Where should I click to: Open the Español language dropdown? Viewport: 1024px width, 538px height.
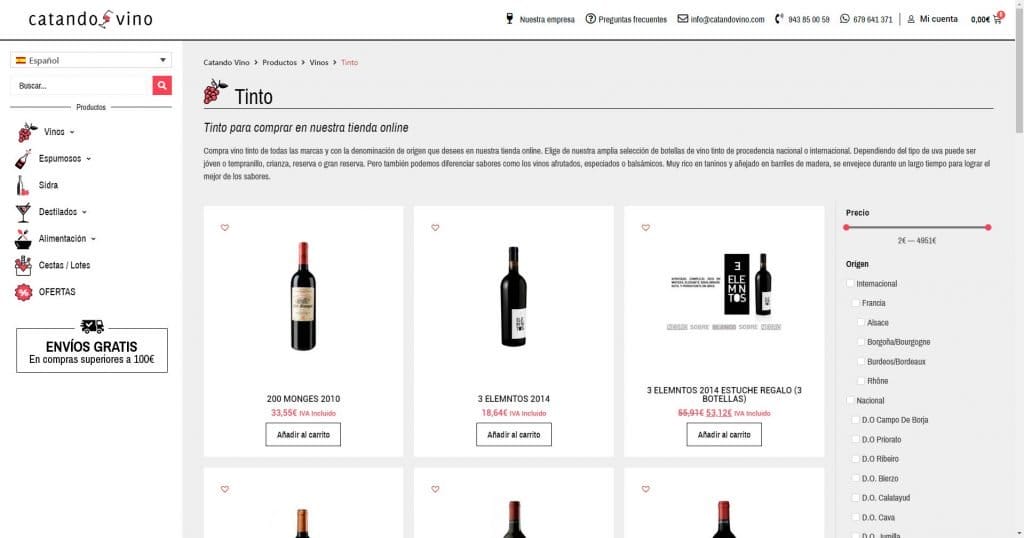click(x=91, y=60)
